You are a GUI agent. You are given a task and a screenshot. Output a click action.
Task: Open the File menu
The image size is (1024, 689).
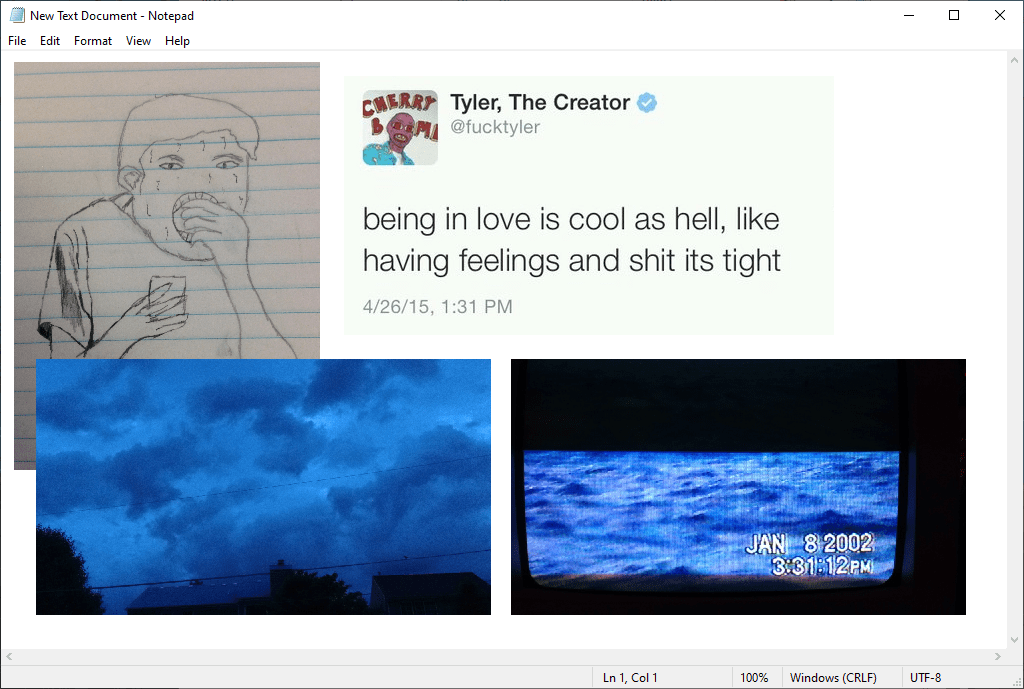point(17,40)
